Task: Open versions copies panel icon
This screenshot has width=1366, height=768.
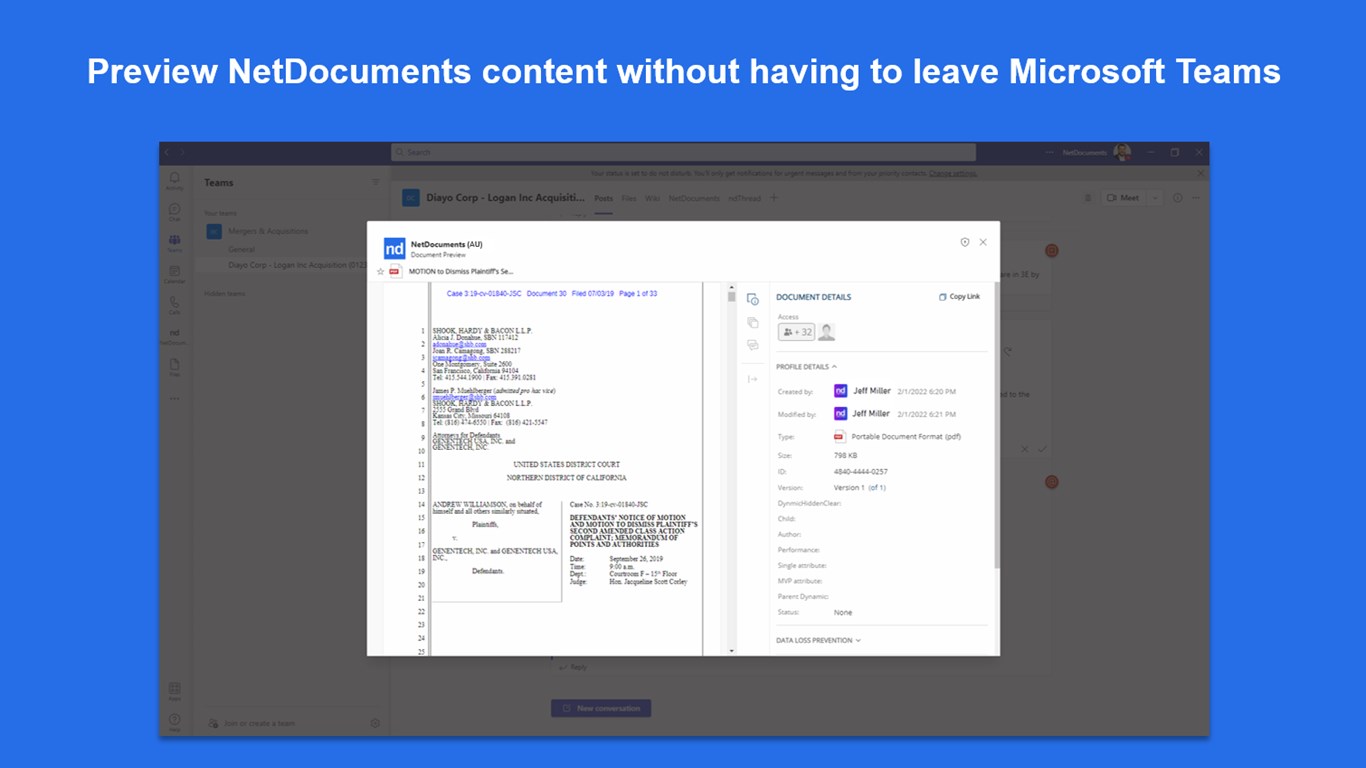Action: (x=753, y=322)
